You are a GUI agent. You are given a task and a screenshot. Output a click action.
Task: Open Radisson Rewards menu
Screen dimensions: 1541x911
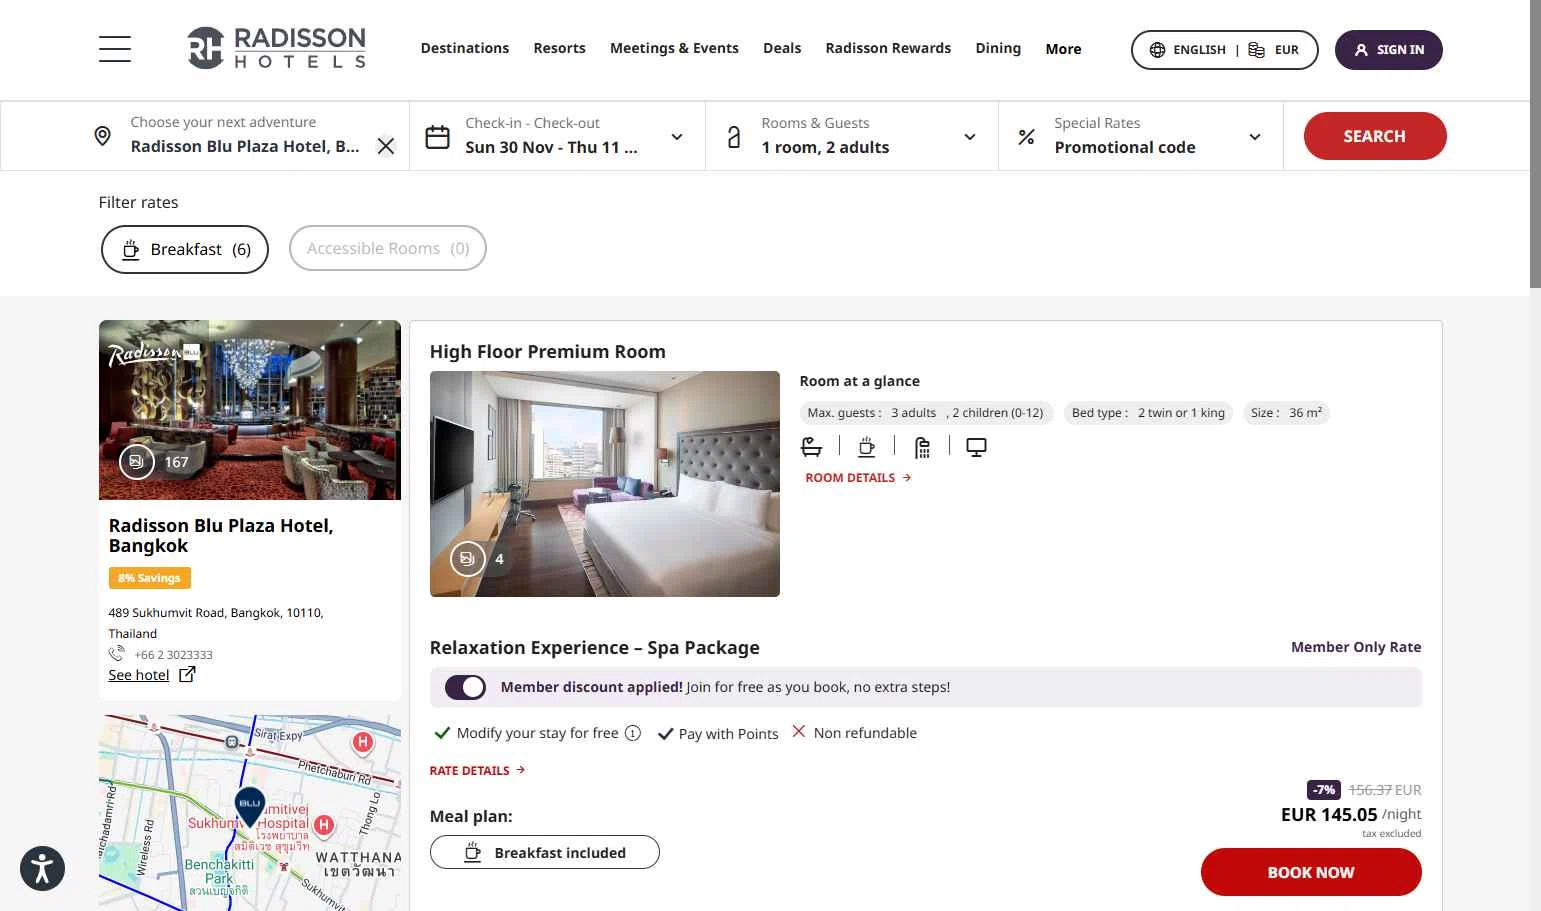888,48
